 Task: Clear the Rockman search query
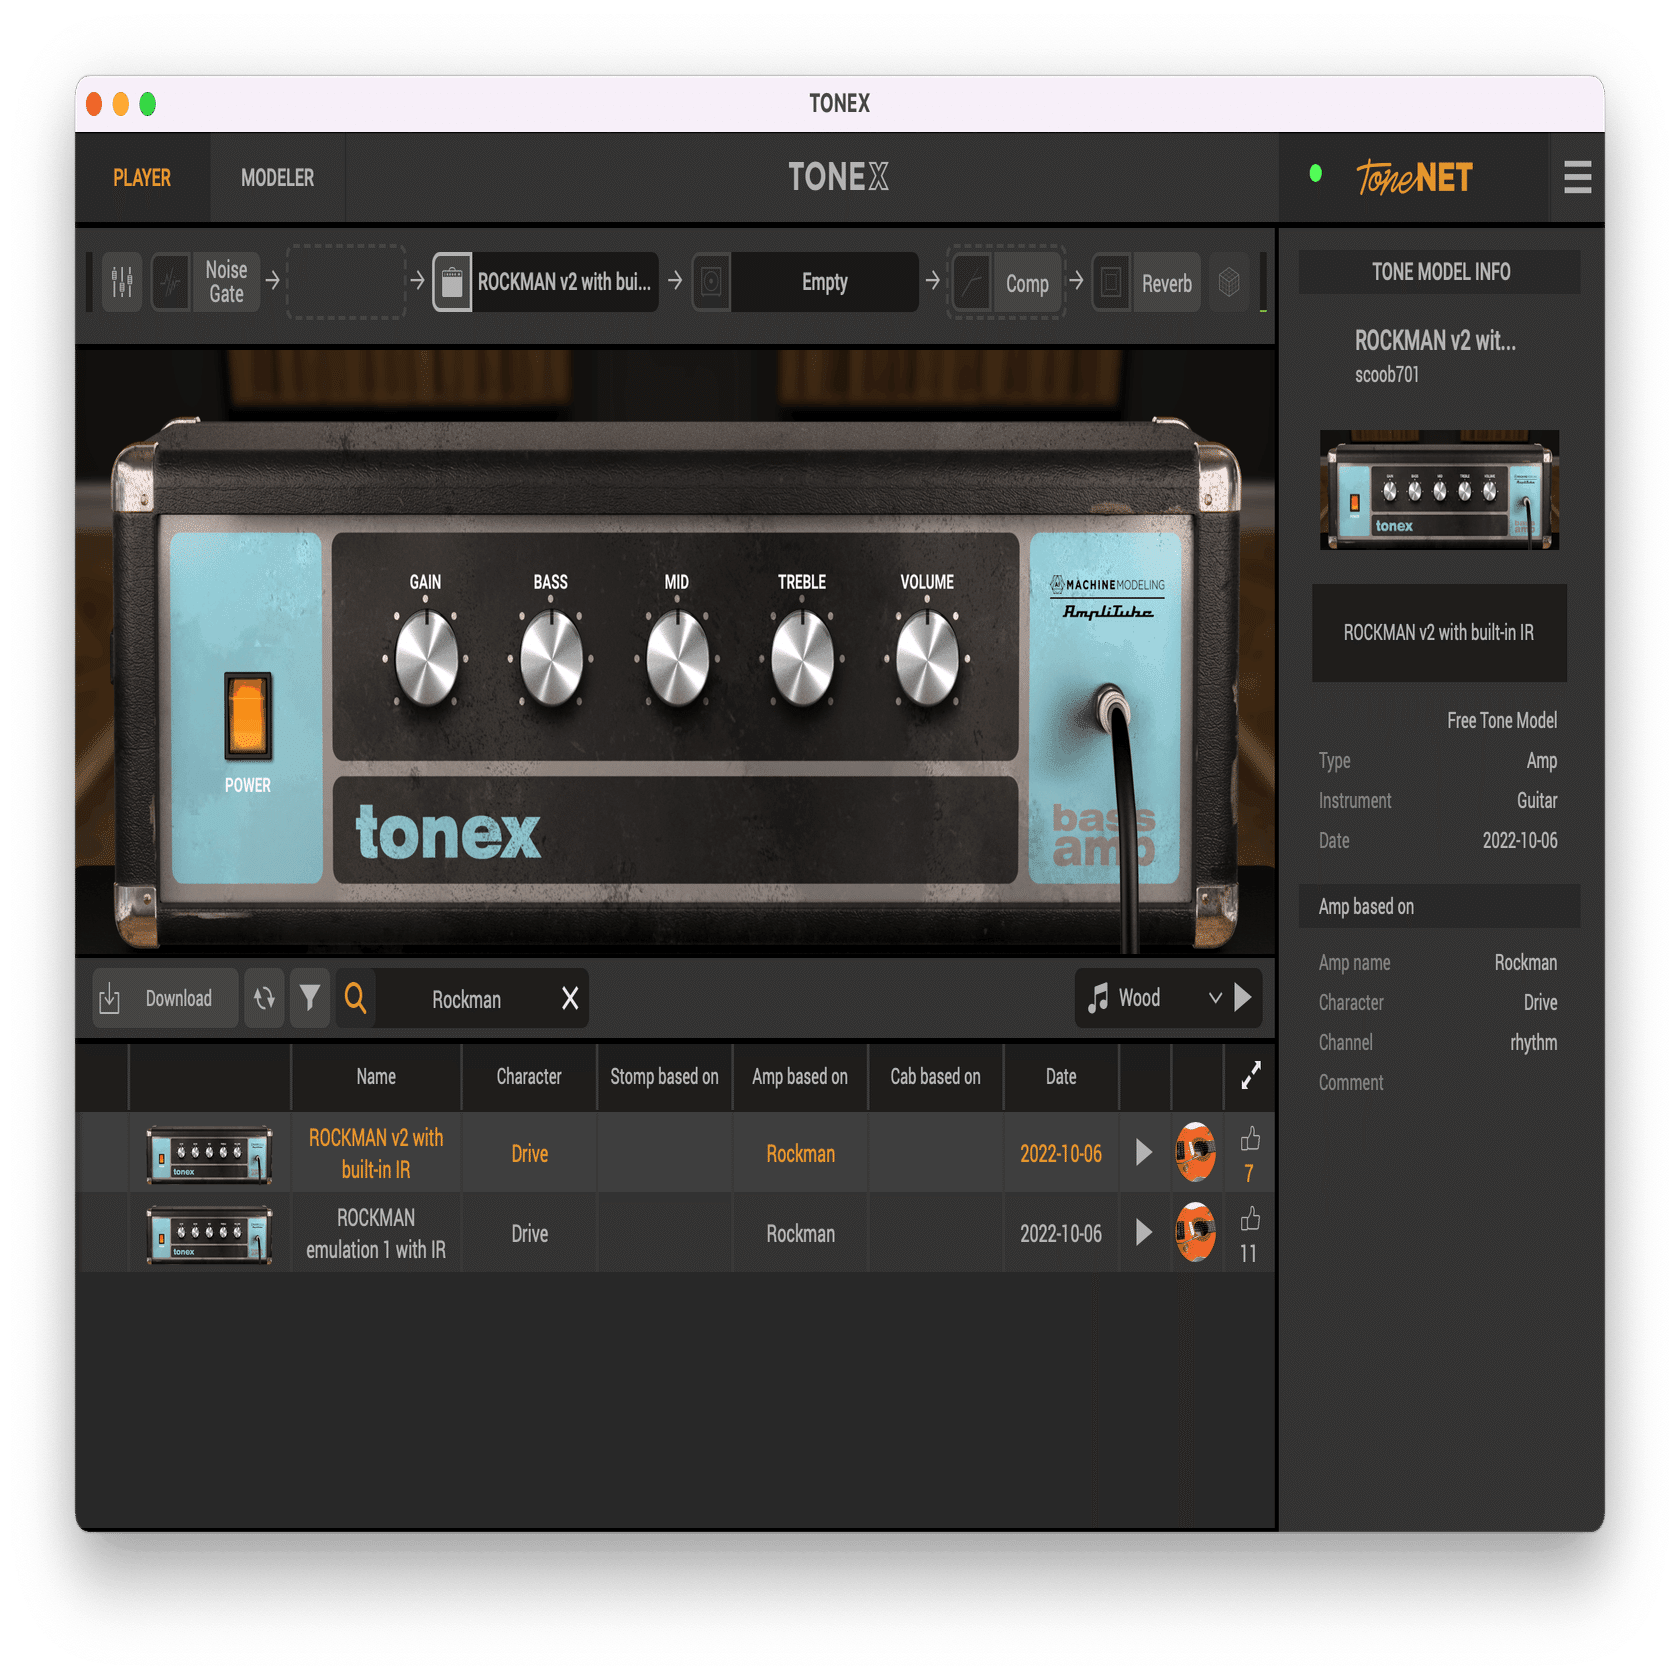[568, 997]
